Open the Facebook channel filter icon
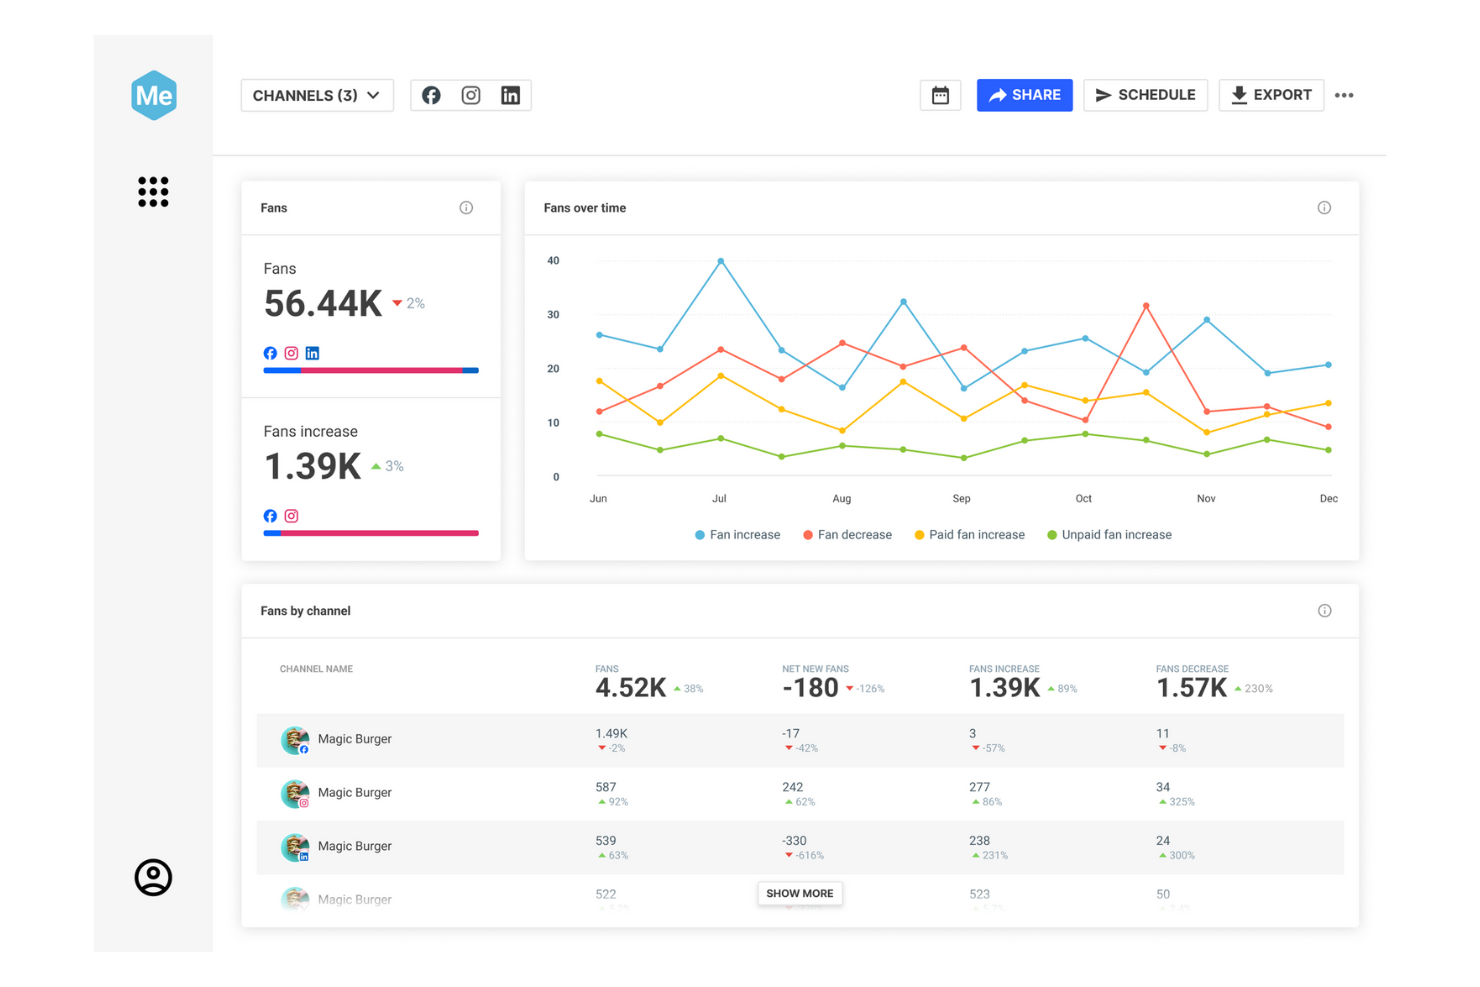 pos(431,95)
